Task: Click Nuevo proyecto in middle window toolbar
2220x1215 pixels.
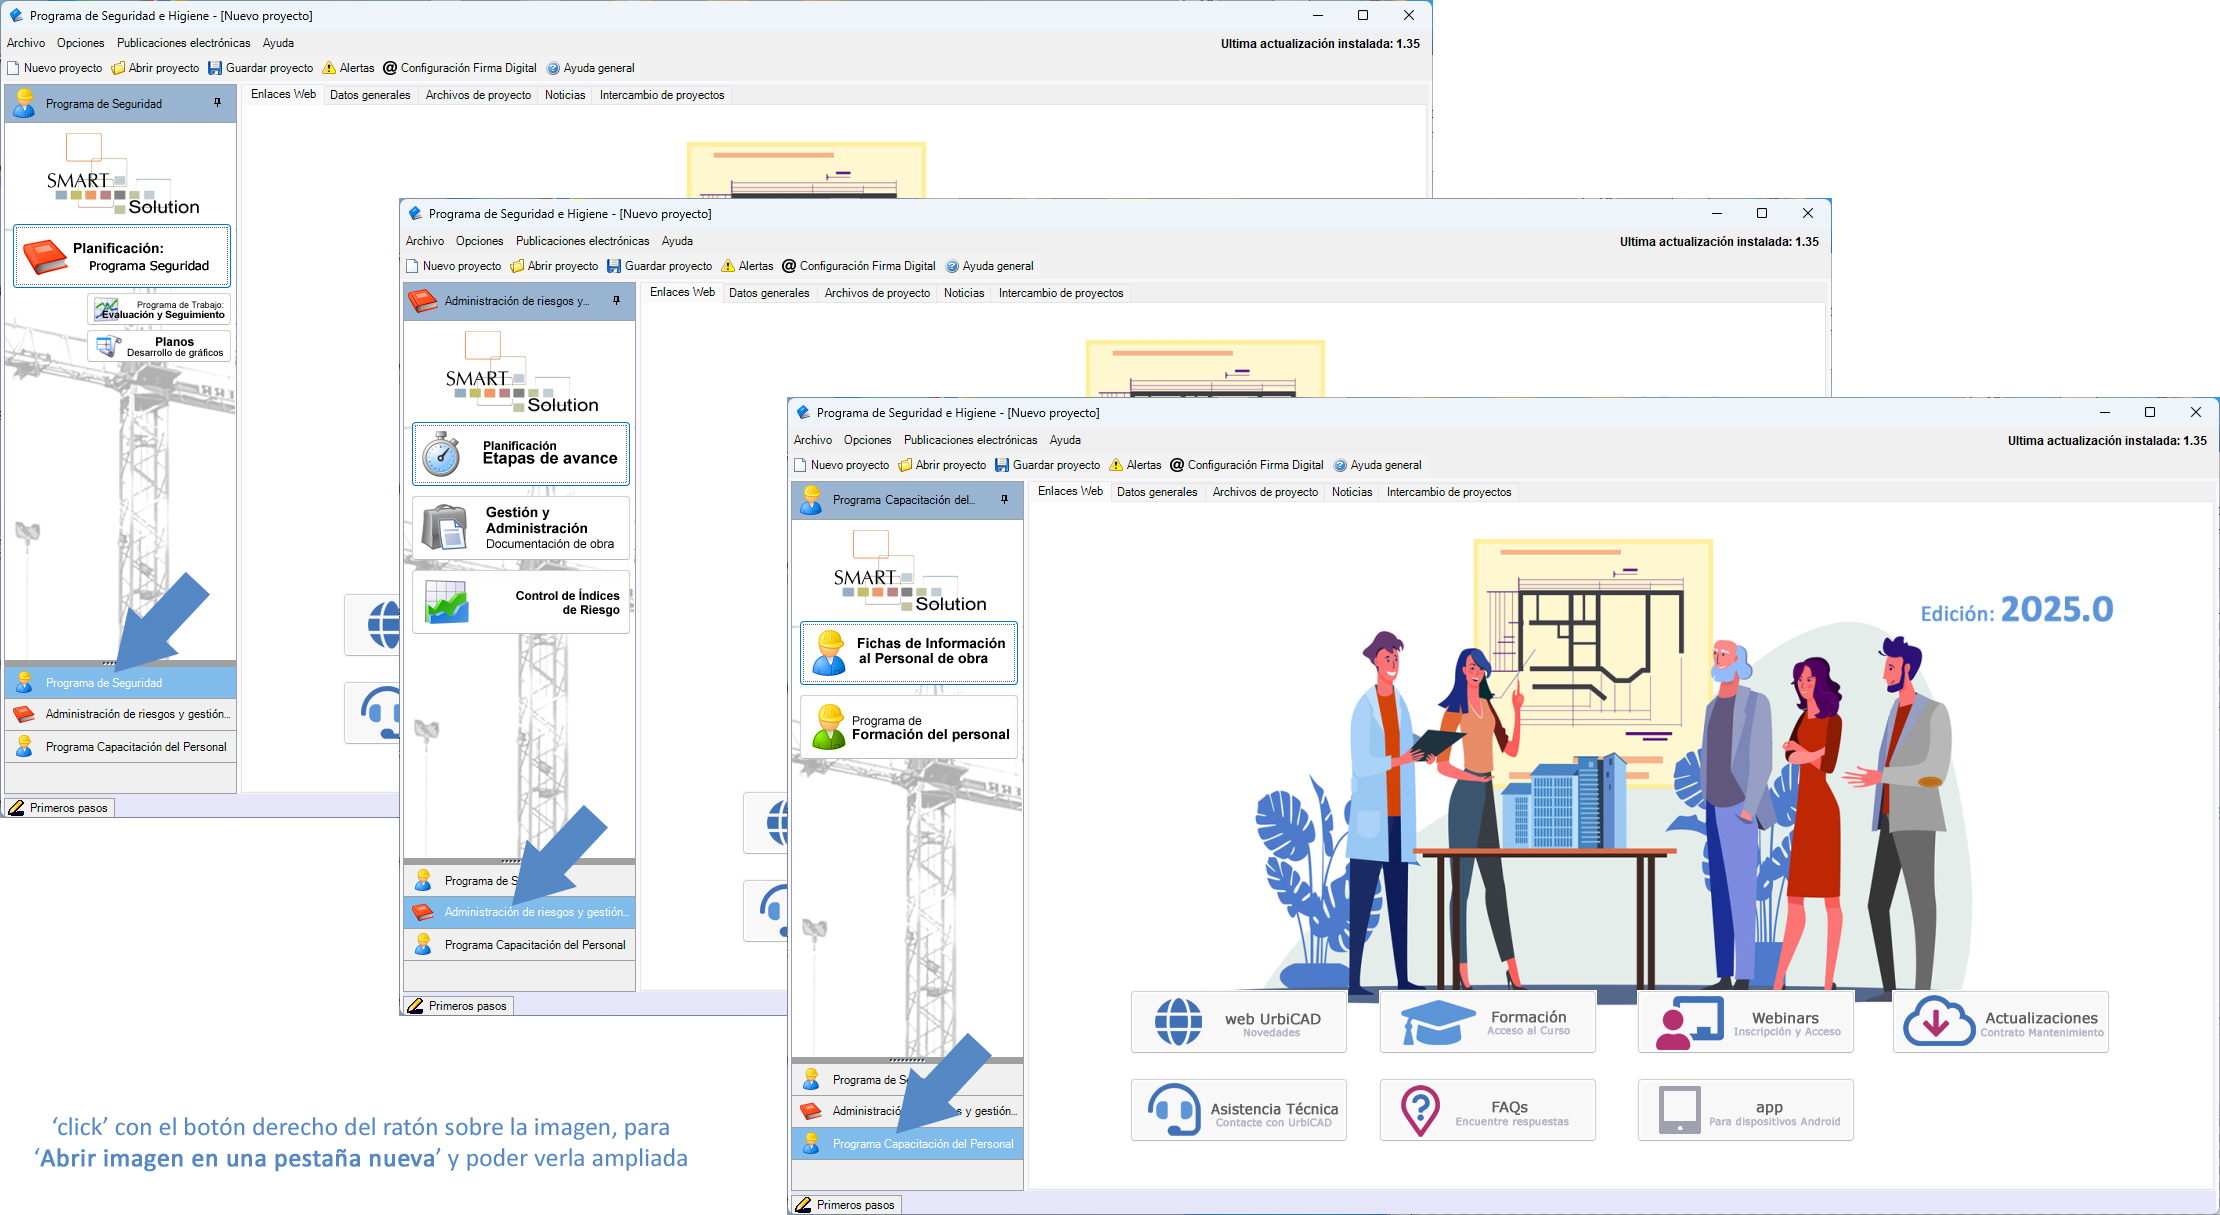Action: pyautogui.click(x=453, y=266)
